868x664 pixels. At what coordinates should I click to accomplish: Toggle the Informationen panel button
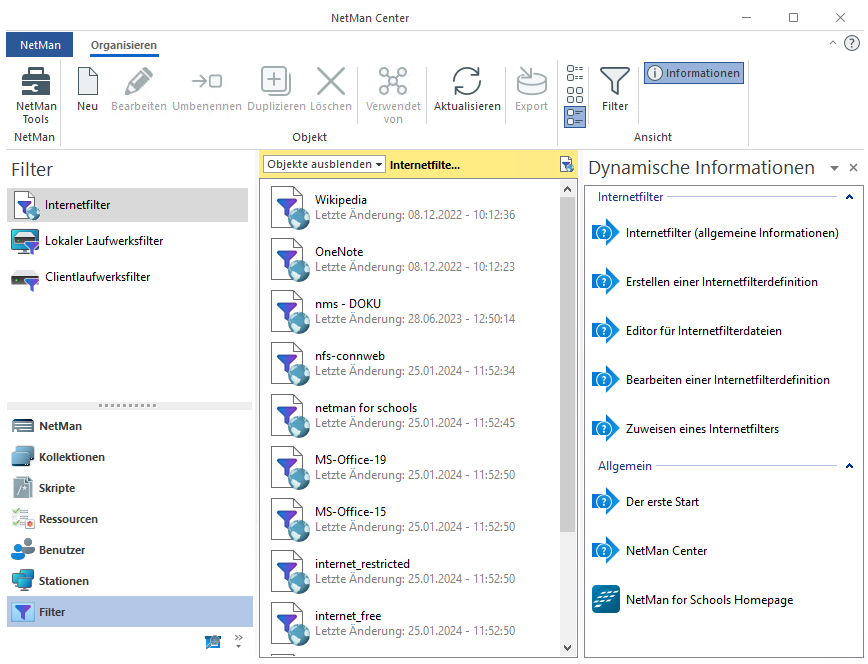(694, 73)
